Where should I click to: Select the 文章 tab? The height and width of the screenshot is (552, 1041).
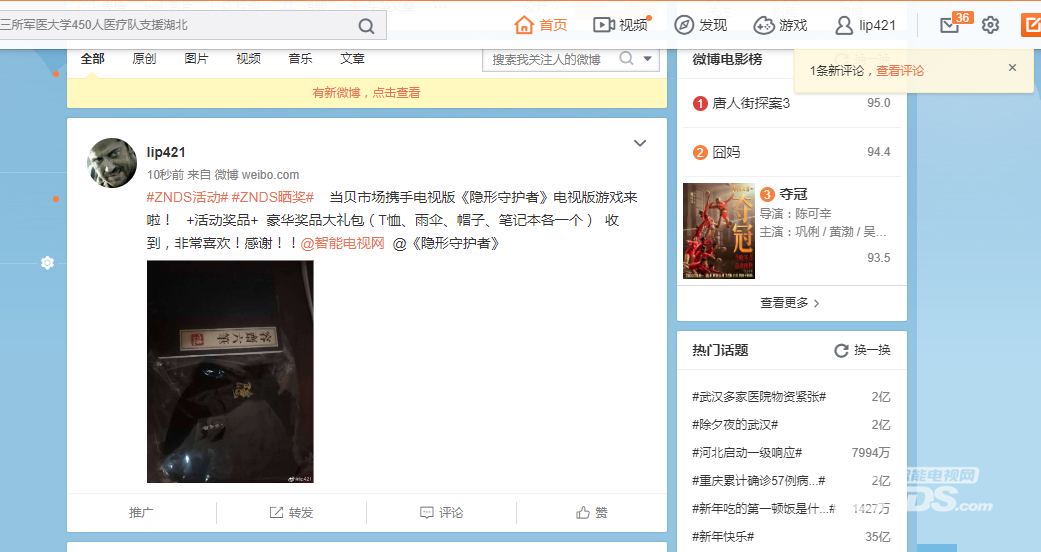[x=352, y=58]
